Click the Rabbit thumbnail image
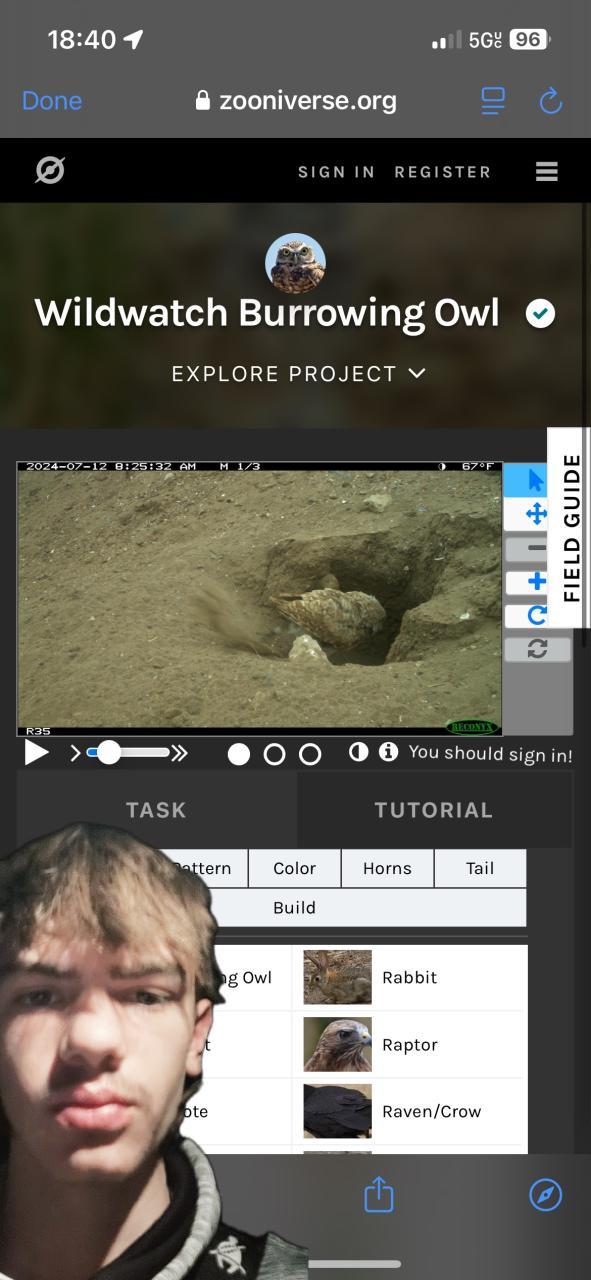591x1280 pixels. (337, 977)
